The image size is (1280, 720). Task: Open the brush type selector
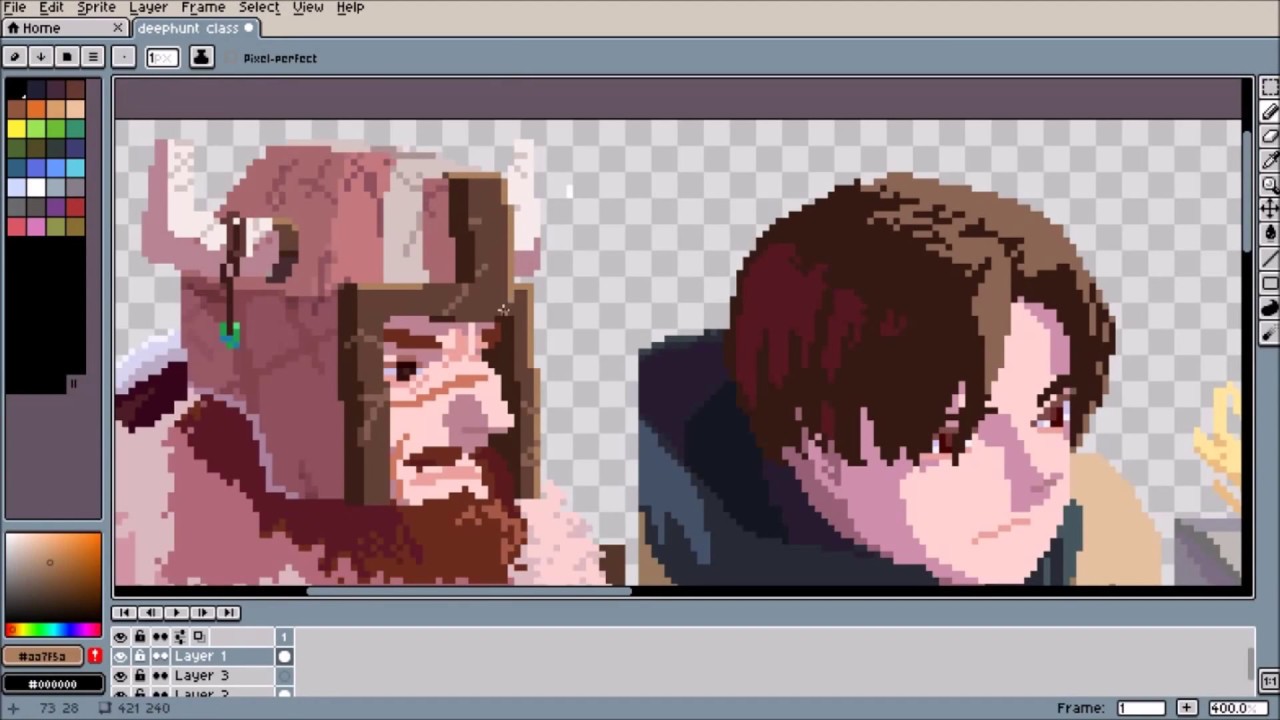point(123,57)
